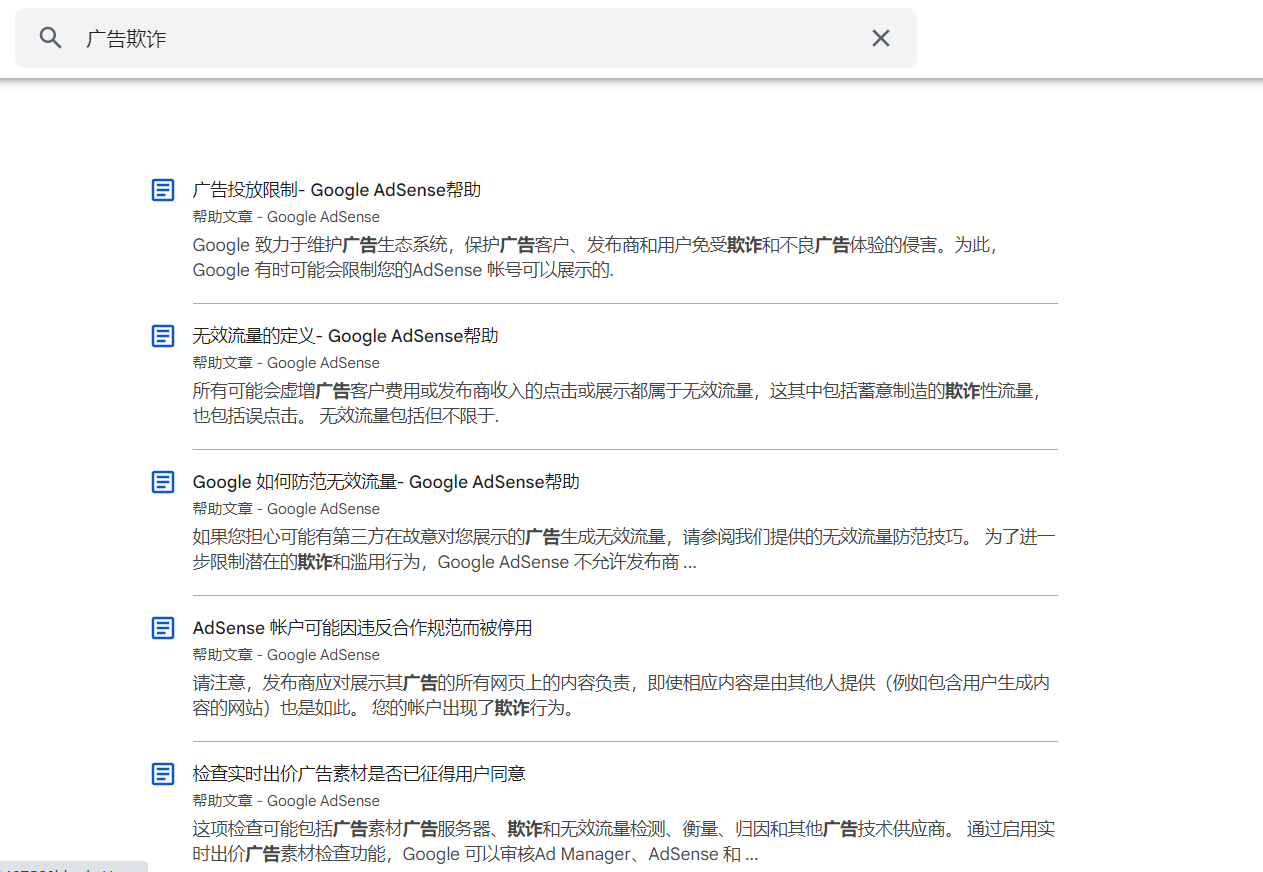Open the Google 如何防范无效流量 article
The image size is (1263, 872).
coord(386,481)
